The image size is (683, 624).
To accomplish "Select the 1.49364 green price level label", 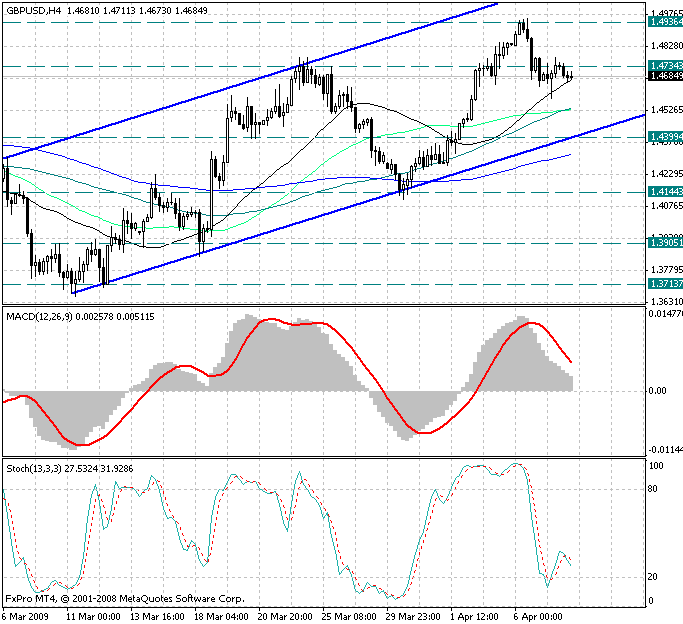I will tap(665, 22).
